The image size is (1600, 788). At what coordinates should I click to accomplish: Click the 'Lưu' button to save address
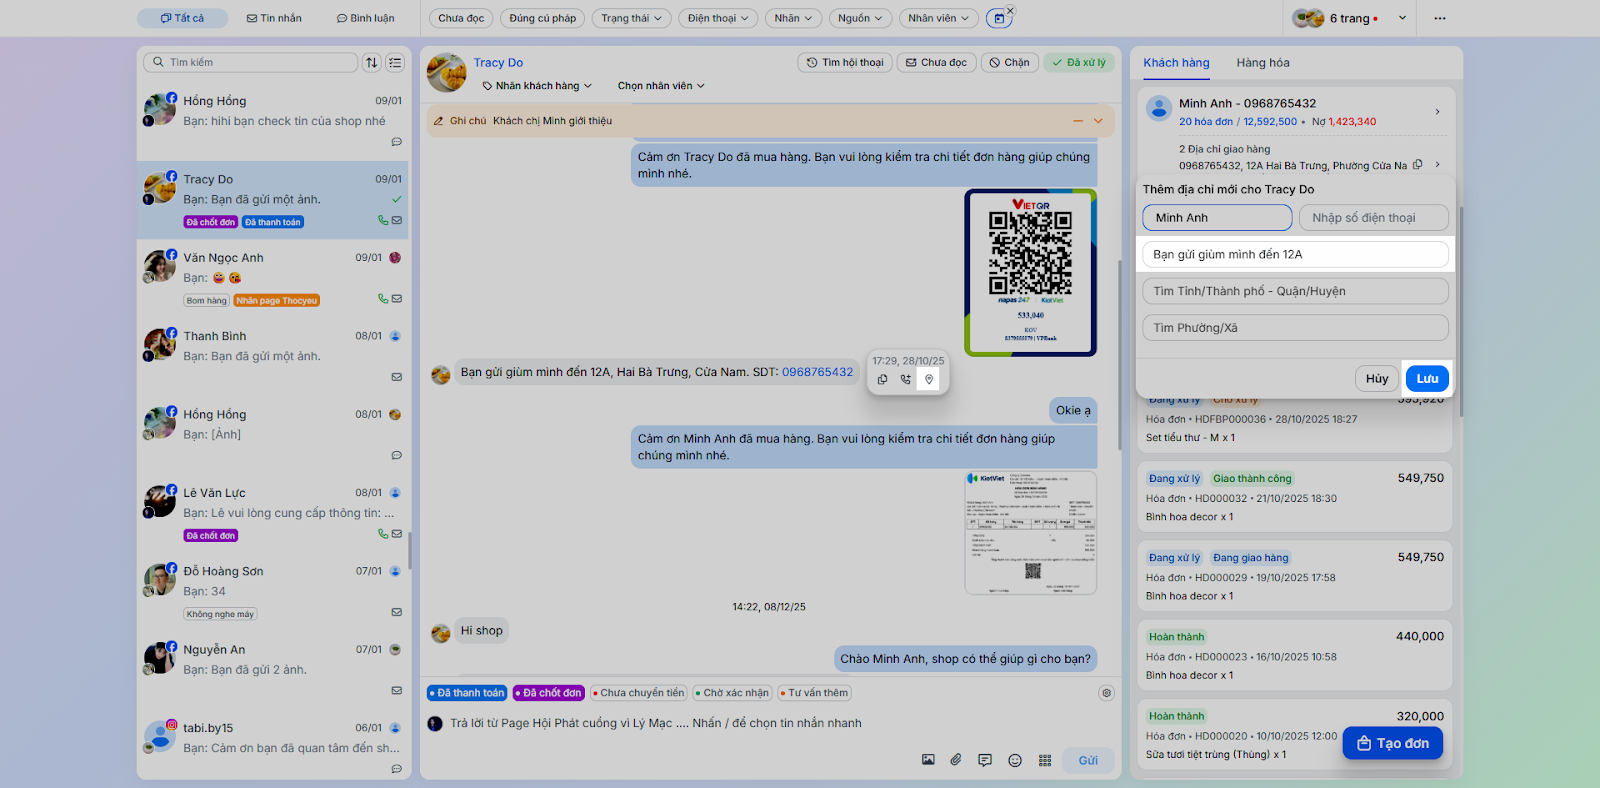tap(1427, 378)
